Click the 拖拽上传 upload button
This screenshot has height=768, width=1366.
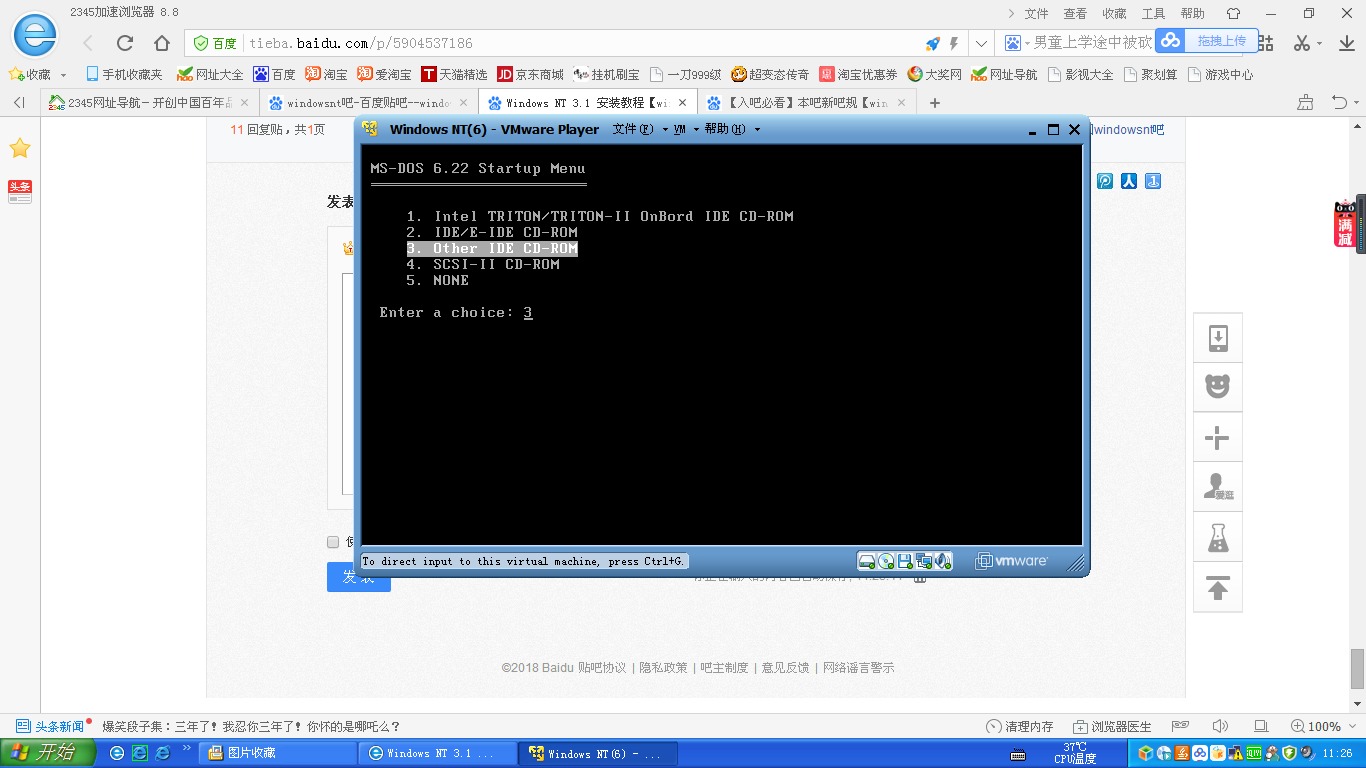tap(1207, 41)
